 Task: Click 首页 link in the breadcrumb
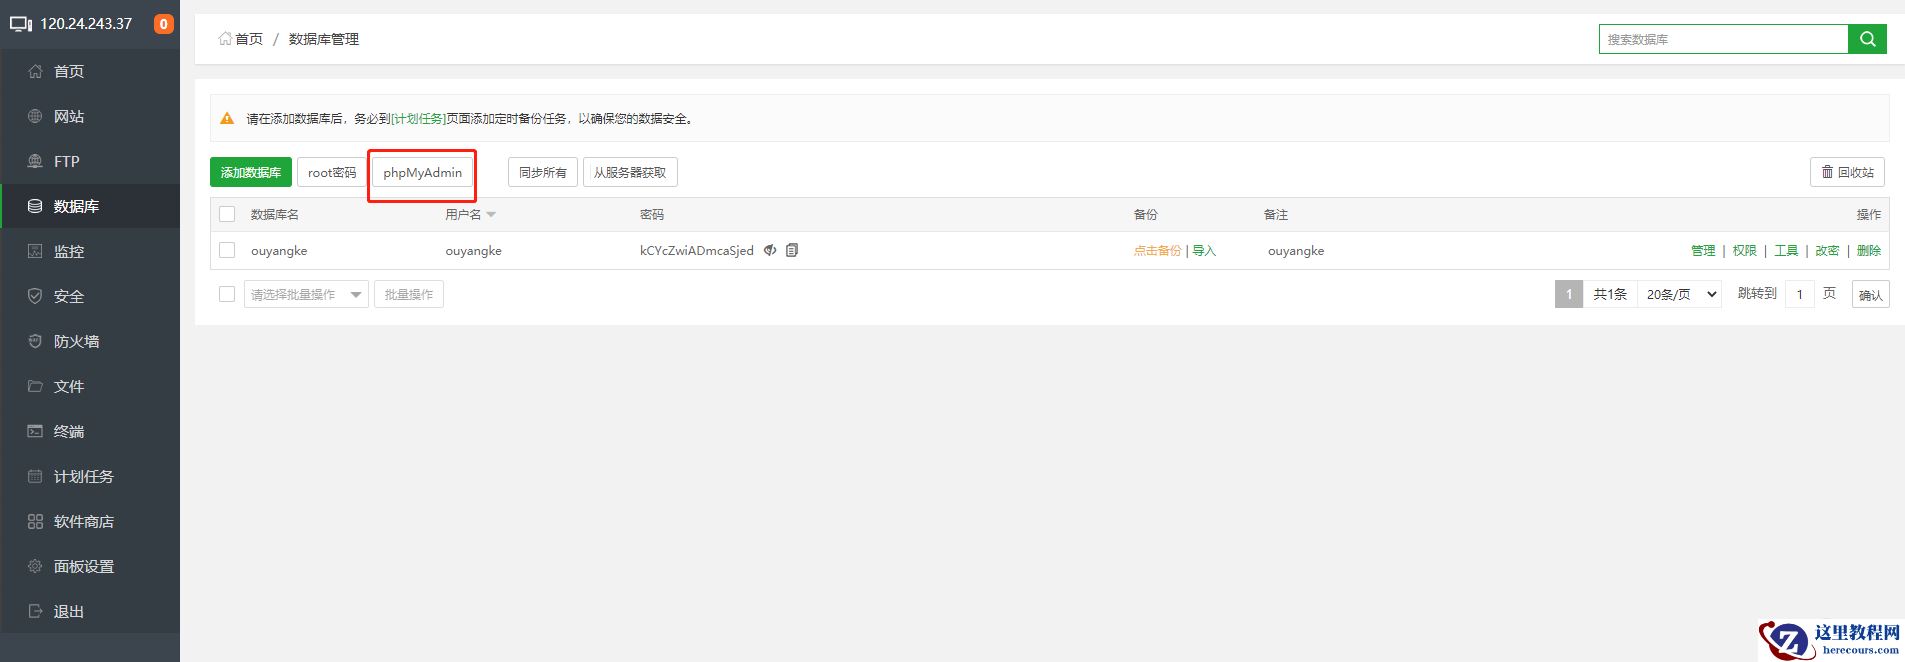(249, 39)
